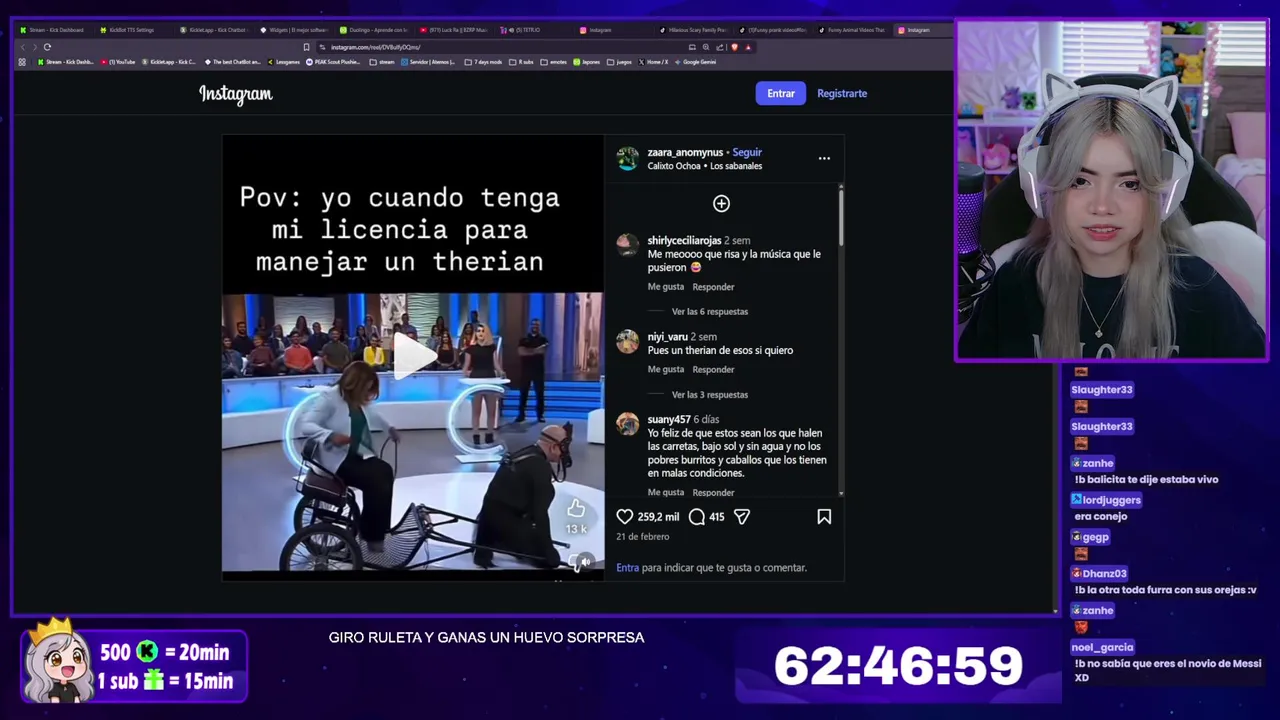Click the '21 de febrero' post date

click(643, 537)
